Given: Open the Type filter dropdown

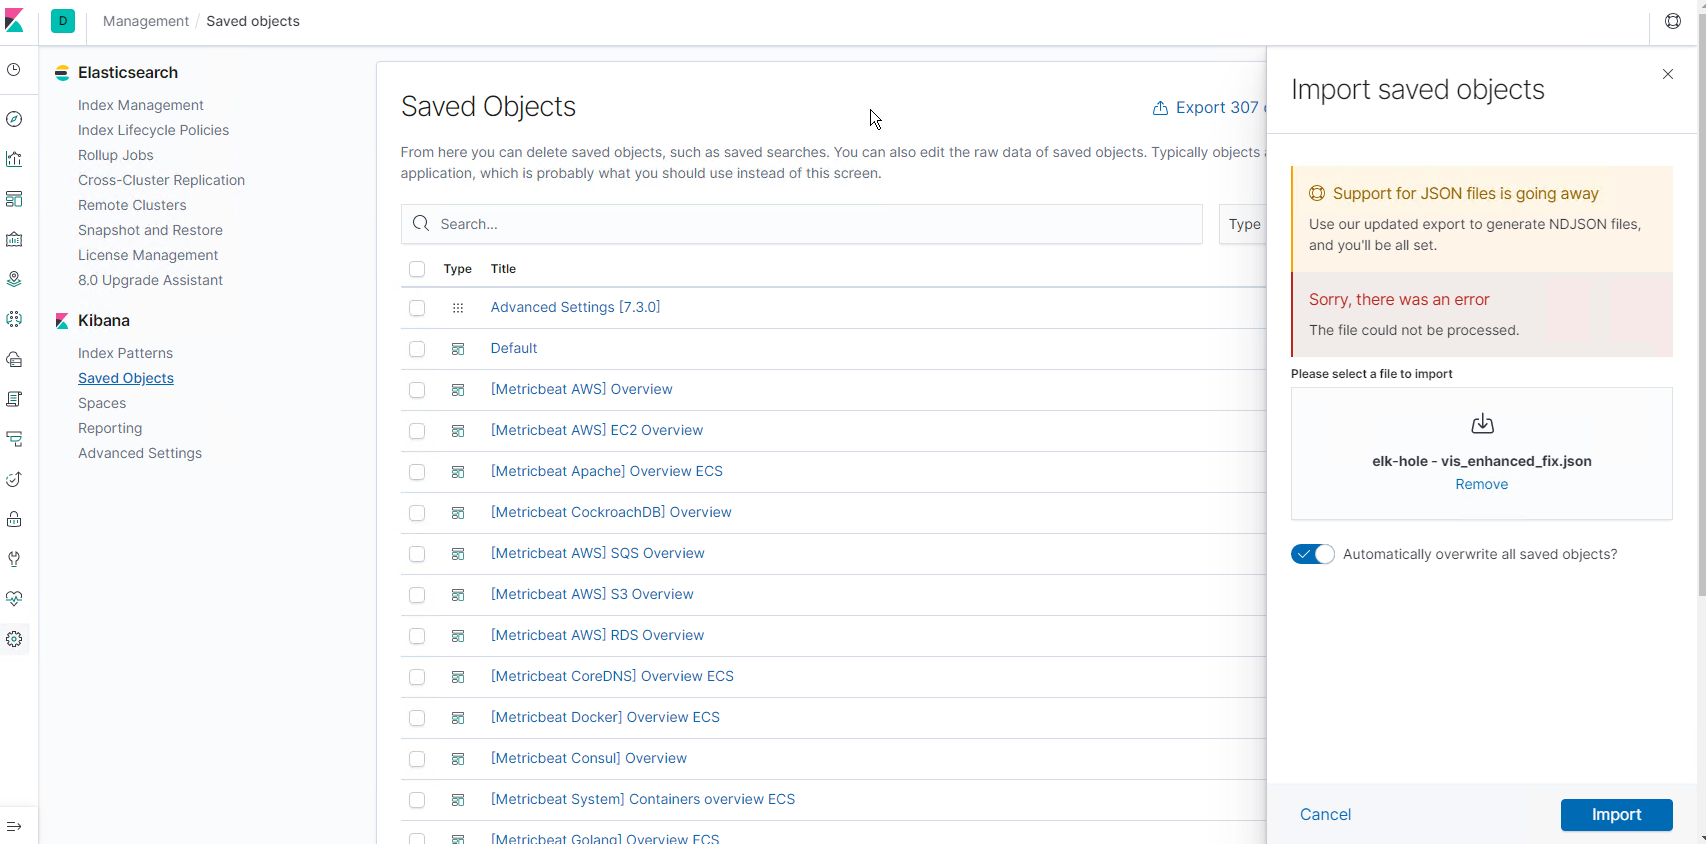Looking at the screenshot, I should click(x=1243, y=224).
